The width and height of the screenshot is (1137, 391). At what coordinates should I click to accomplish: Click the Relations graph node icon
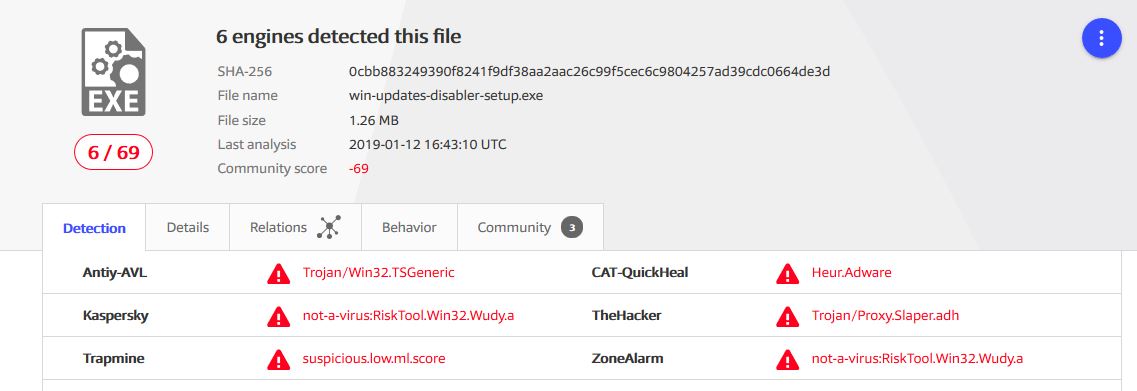point(329,227)
